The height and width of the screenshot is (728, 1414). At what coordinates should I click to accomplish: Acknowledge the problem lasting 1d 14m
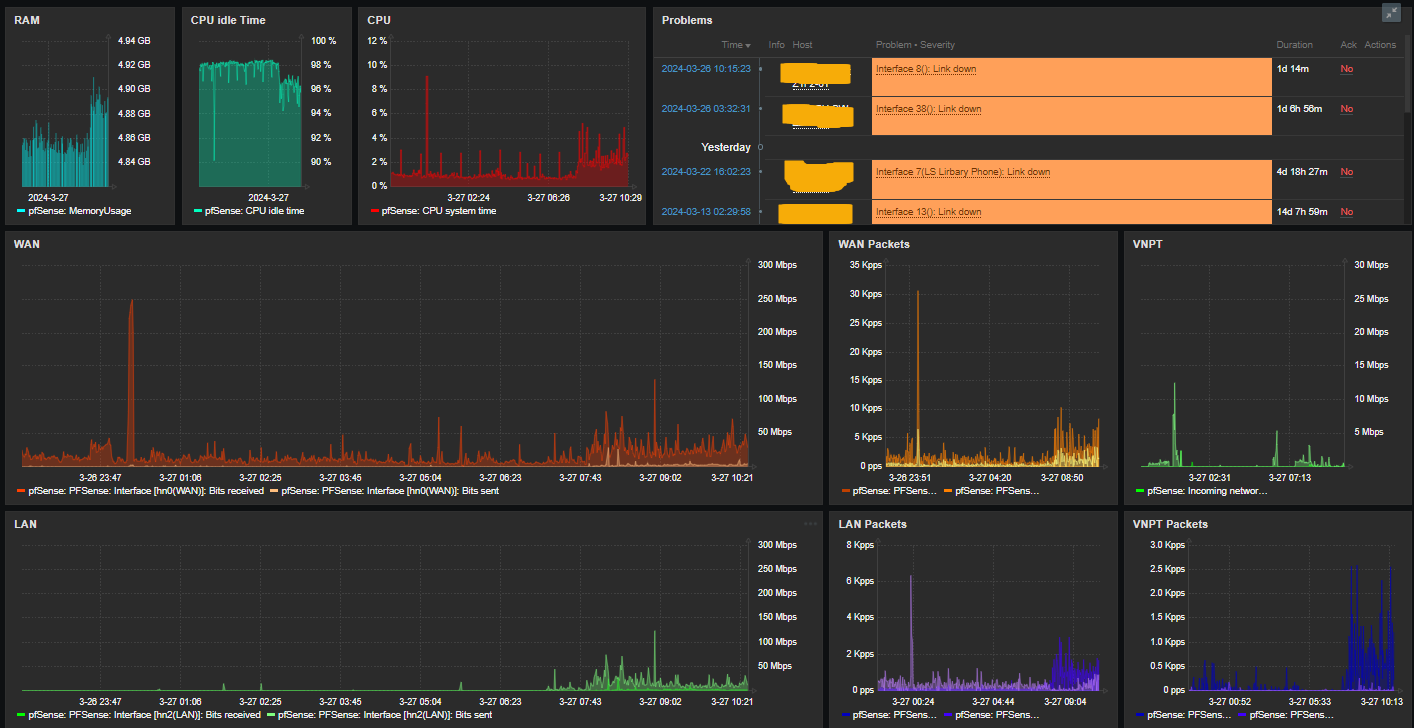point(1346,69)
